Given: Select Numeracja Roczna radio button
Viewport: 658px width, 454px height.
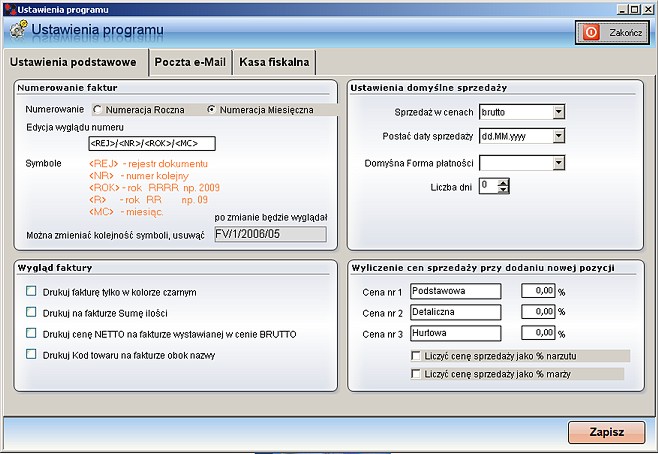Looking at the screenshot, I should coord(97,110).
